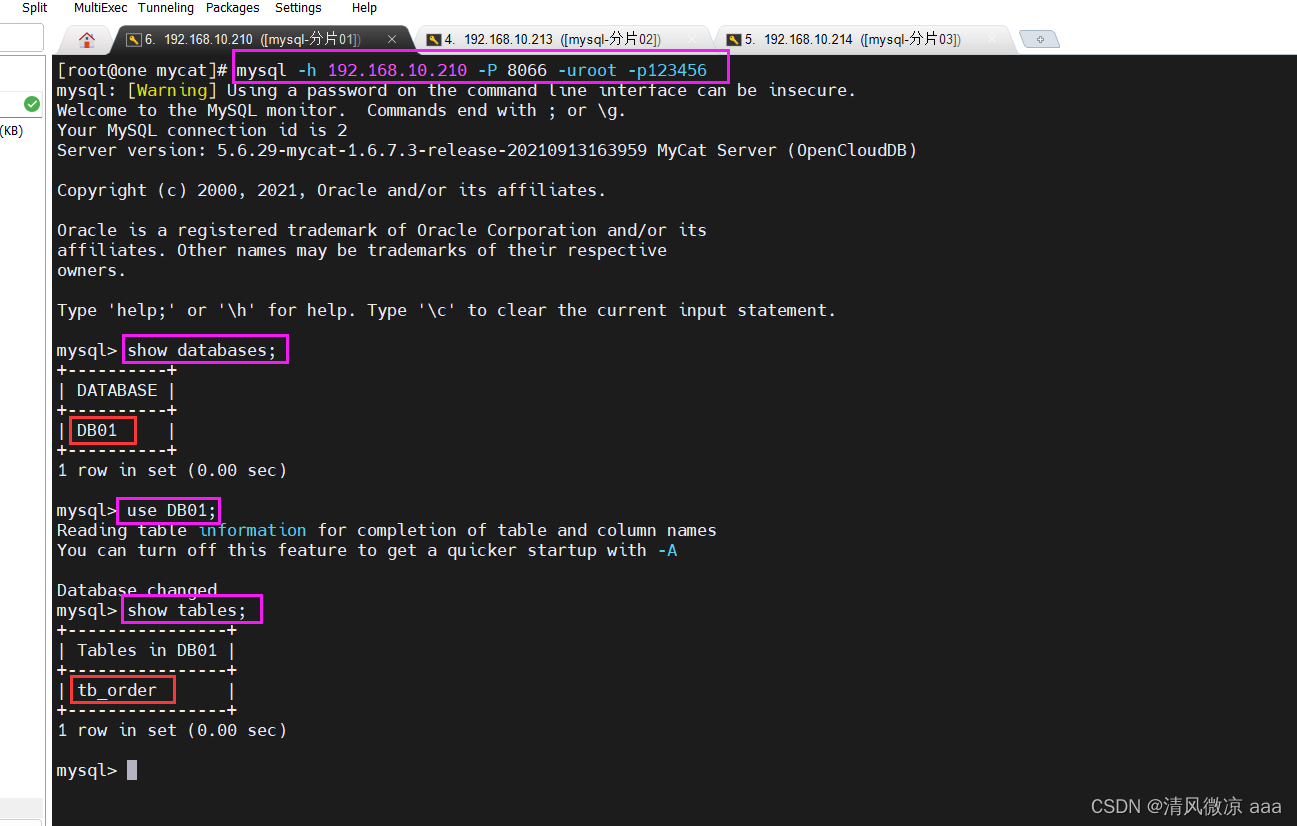This screenshot has height=826, width=1297.
Task: Open the home tab with house icon
Action: tap(87, 40)
